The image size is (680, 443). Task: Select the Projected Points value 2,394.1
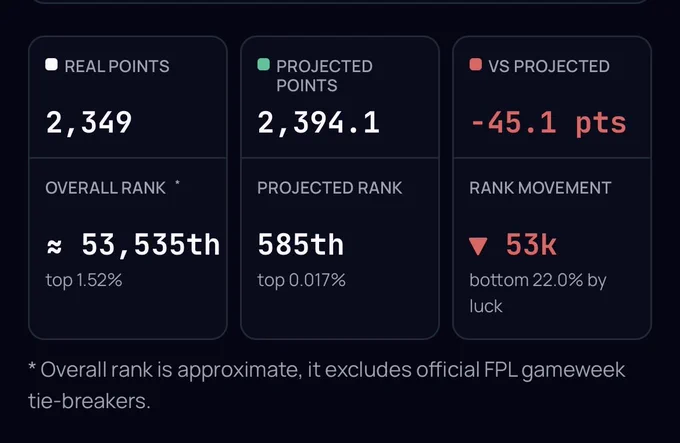click(318, 123)
